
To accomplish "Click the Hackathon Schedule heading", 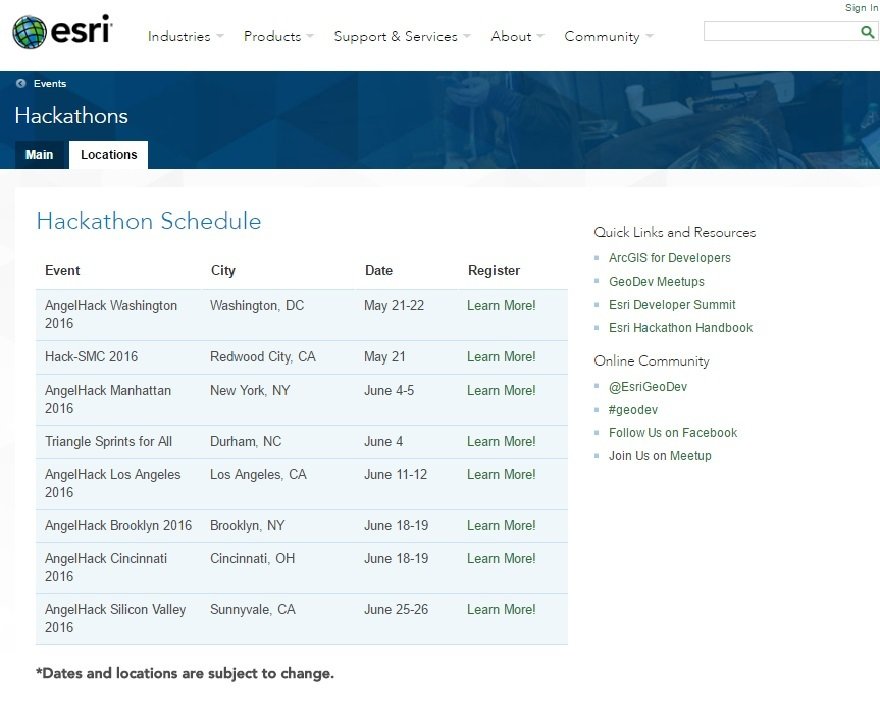I will click(149, 221).
